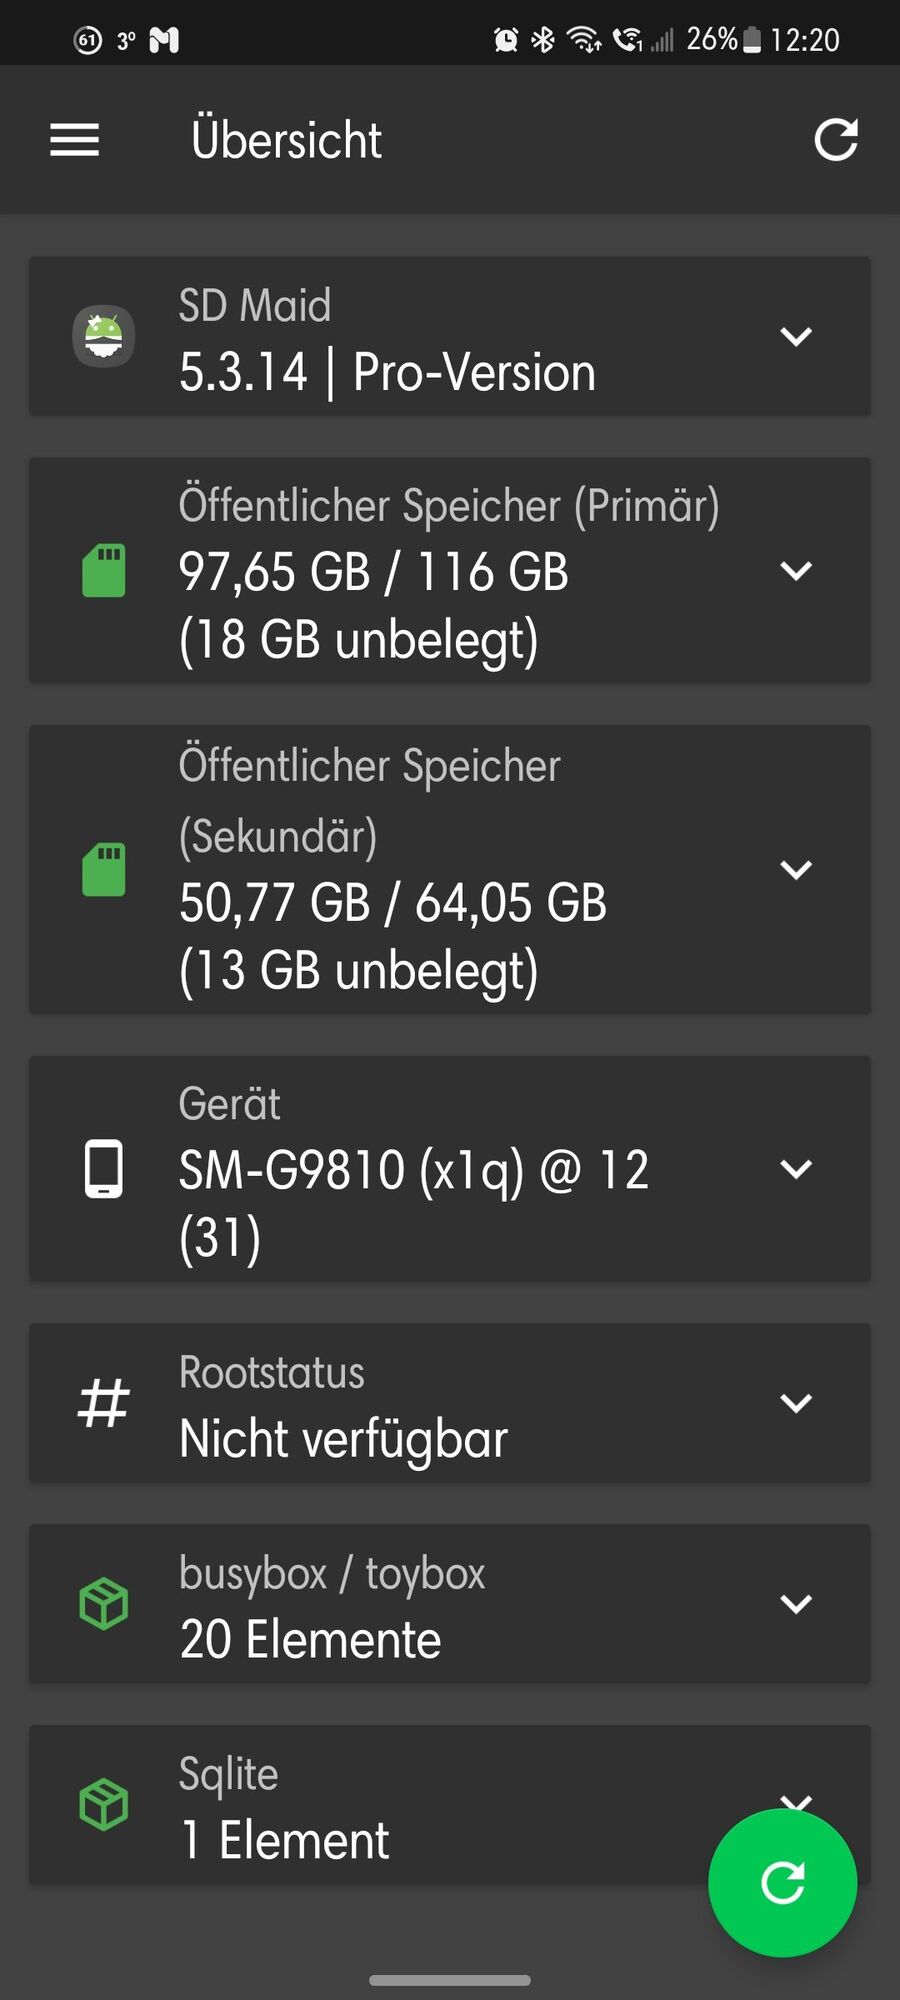Tap the Sqlite box icon

coord(104,1805)
